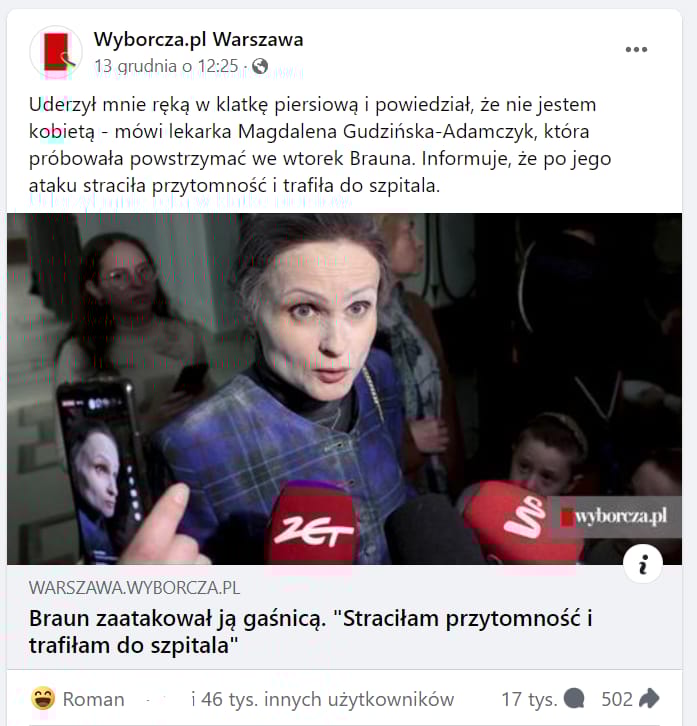
Task: Click the '46 tys. innych użytkowników' text
Action: pos(323,699)
